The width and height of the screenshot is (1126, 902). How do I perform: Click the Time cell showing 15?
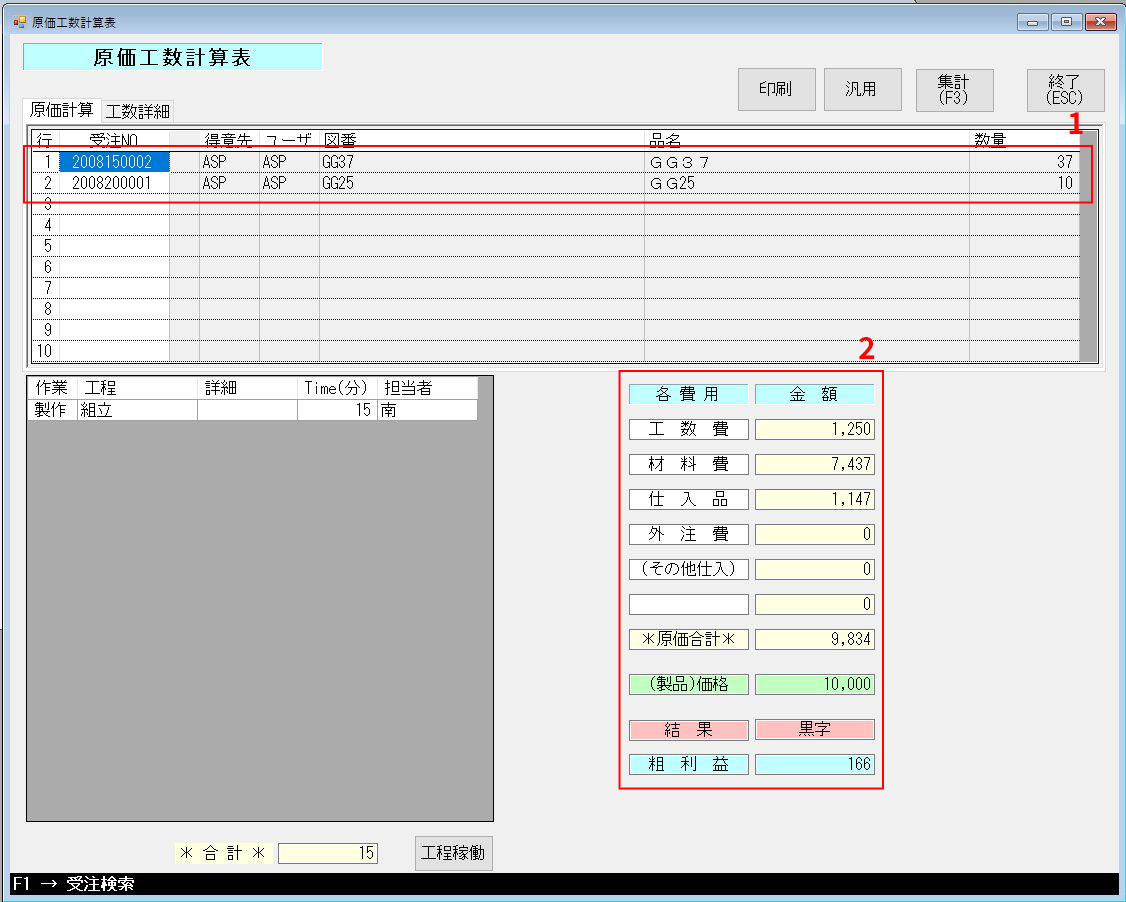click(x=337, y=409)
